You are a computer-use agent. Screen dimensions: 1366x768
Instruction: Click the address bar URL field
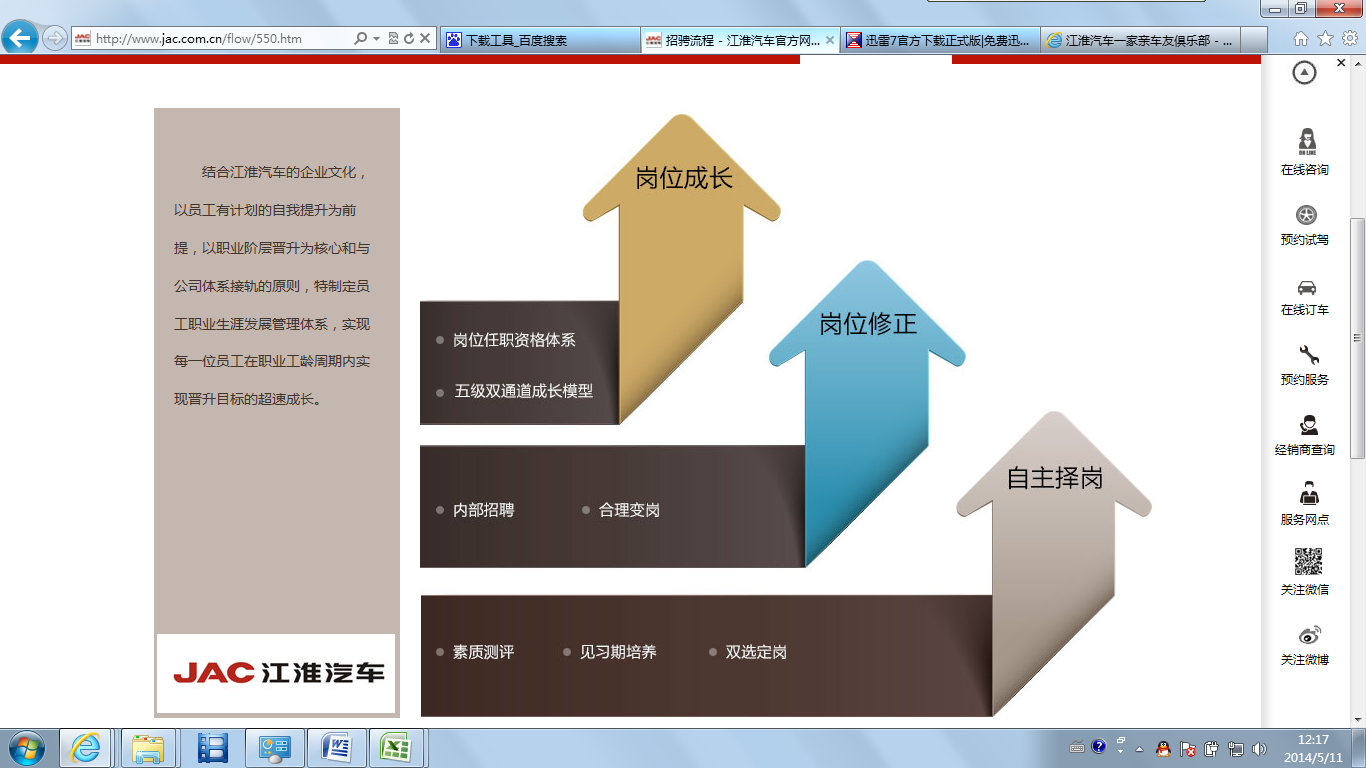[x=220, y=39]
